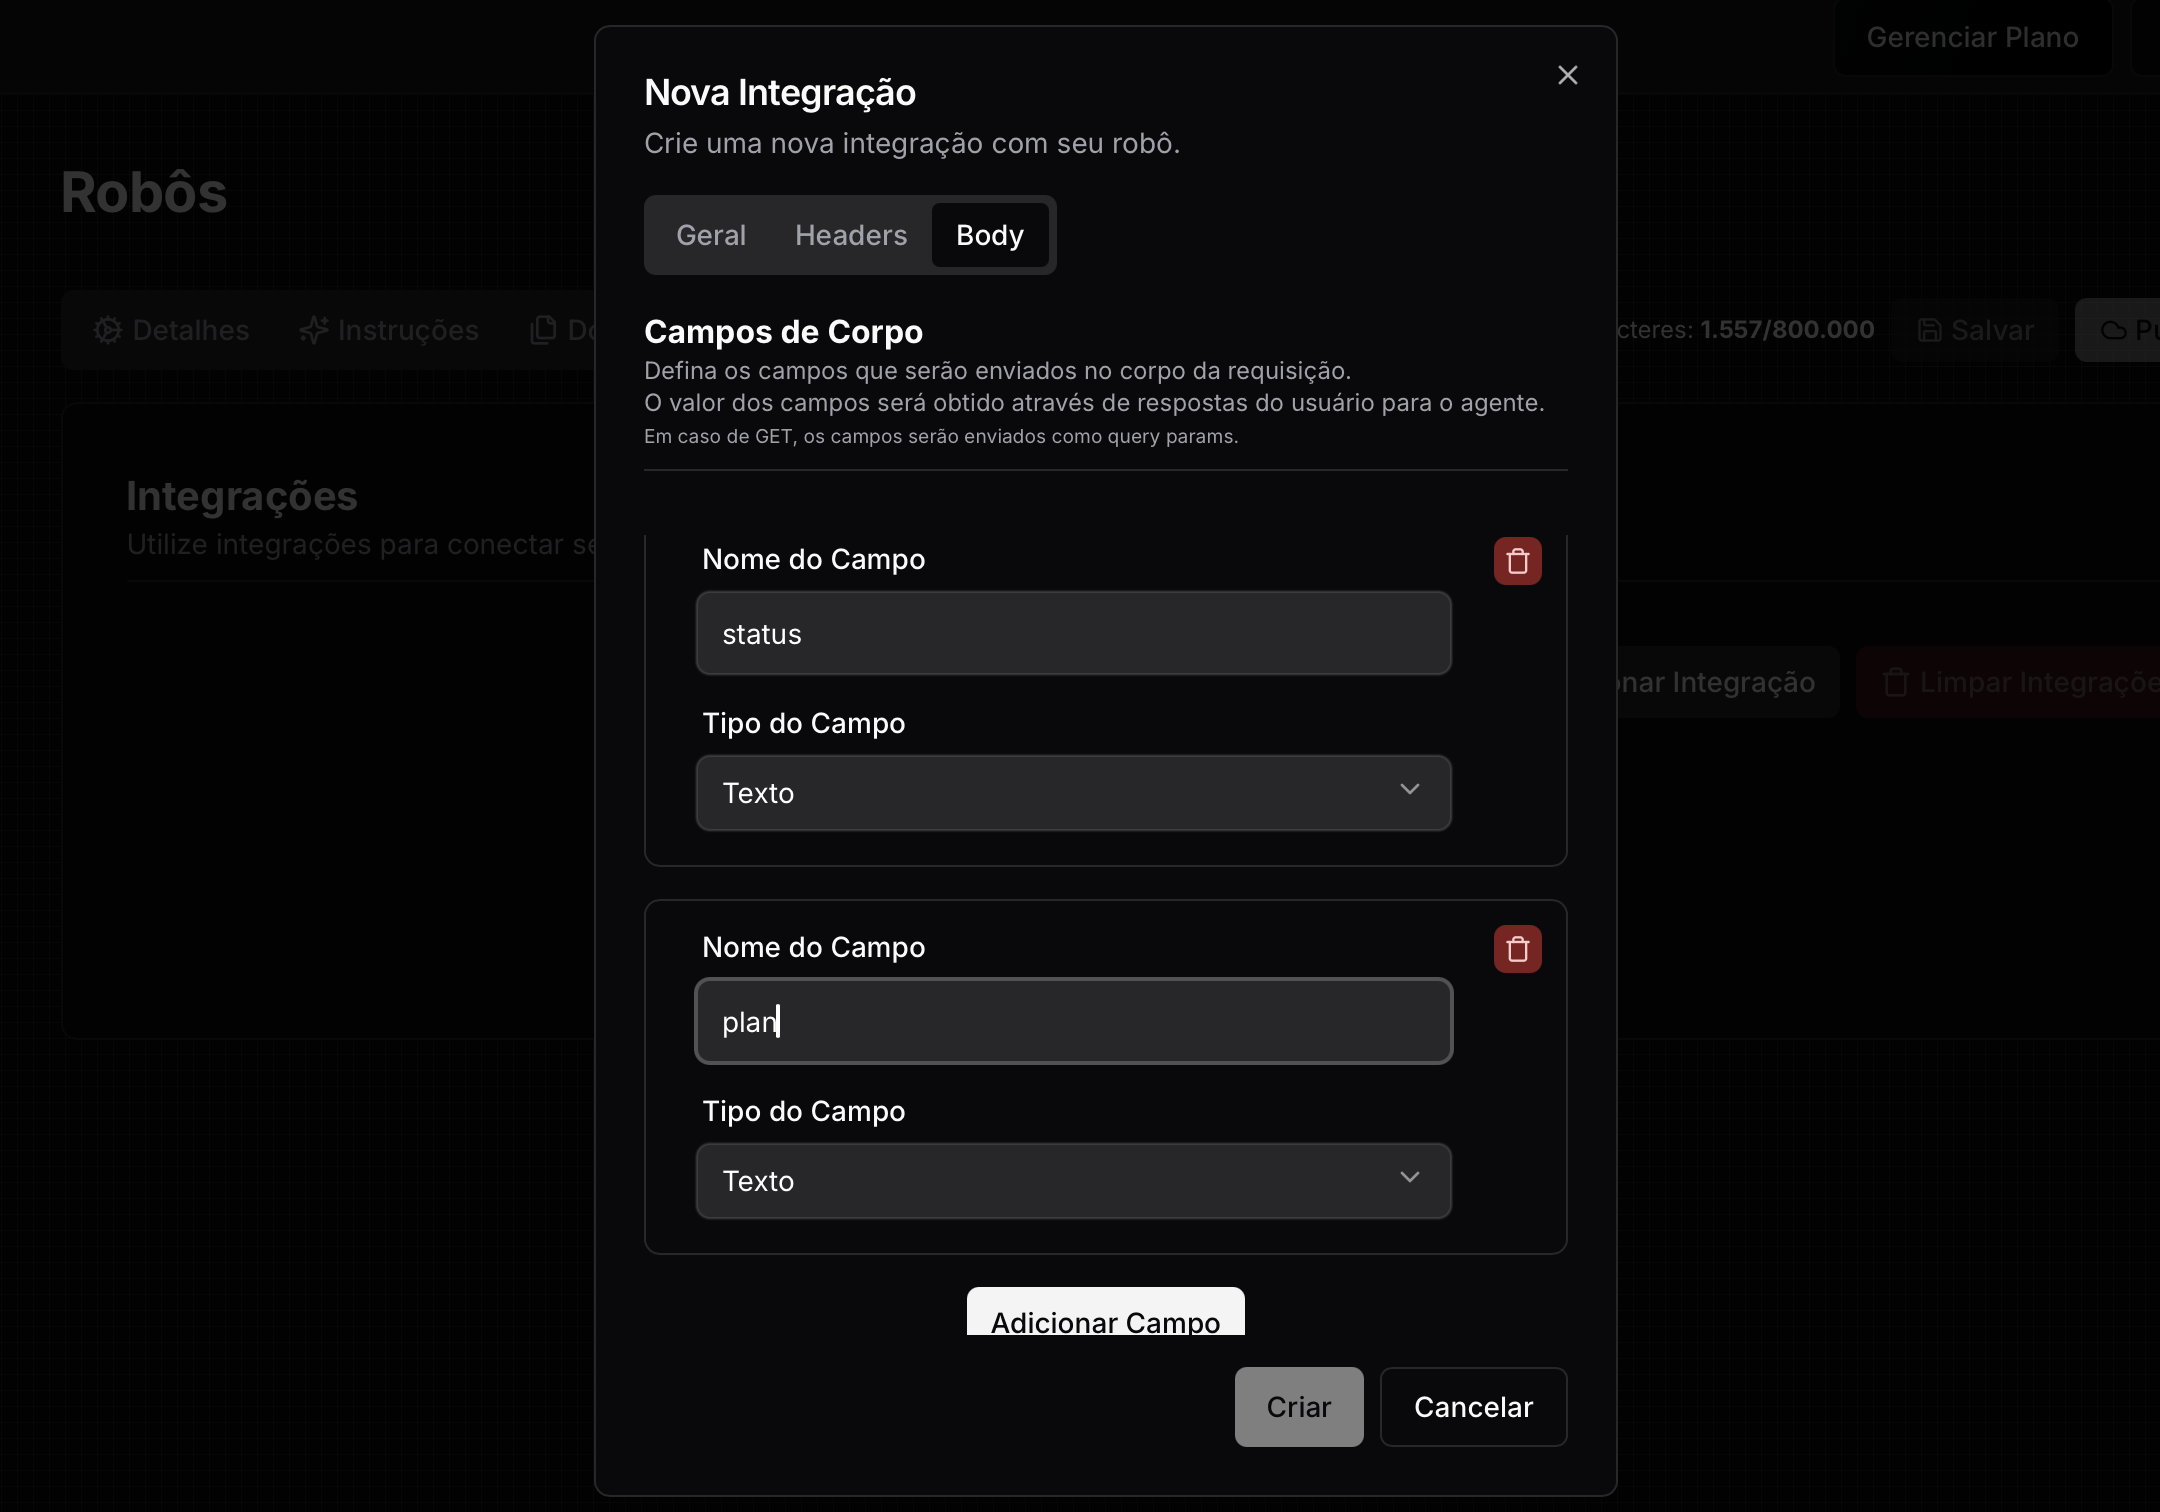
Task: Close the Nova Integração dialog
Action: click(1567, 75)
